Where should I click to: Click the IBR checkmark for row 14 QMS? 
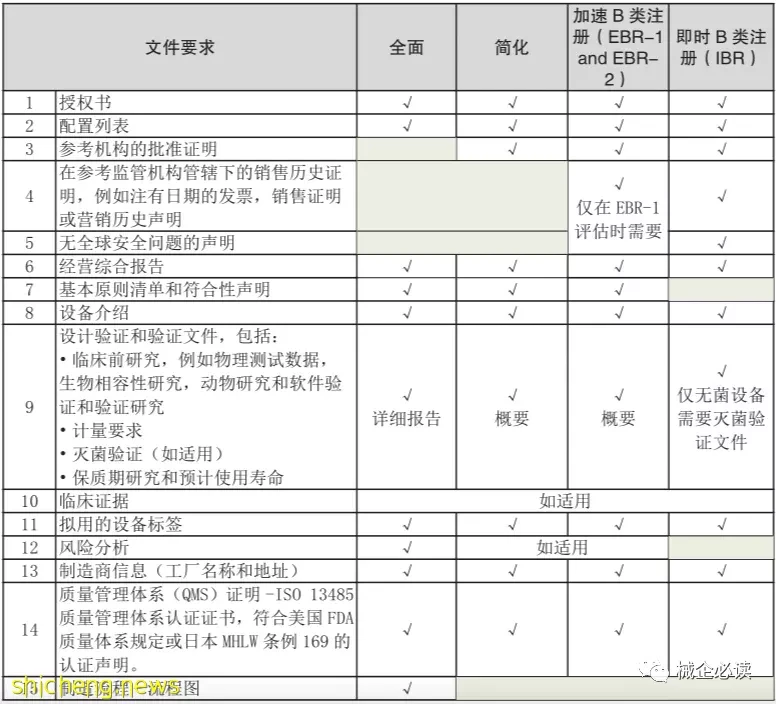click(x=723, y=629)
